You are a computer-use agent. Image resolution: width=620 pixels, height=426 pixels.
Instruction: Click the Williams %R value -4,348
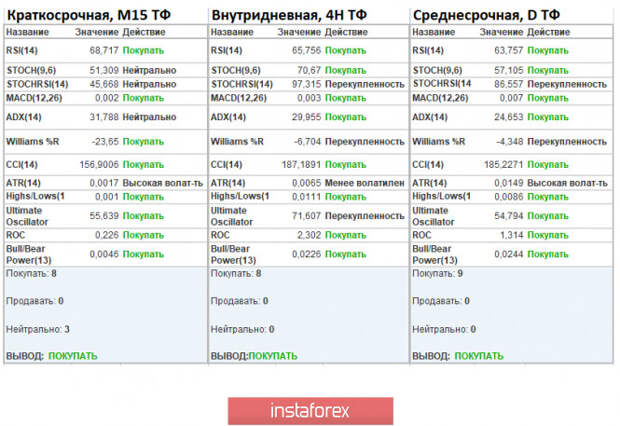pos(510,142)
